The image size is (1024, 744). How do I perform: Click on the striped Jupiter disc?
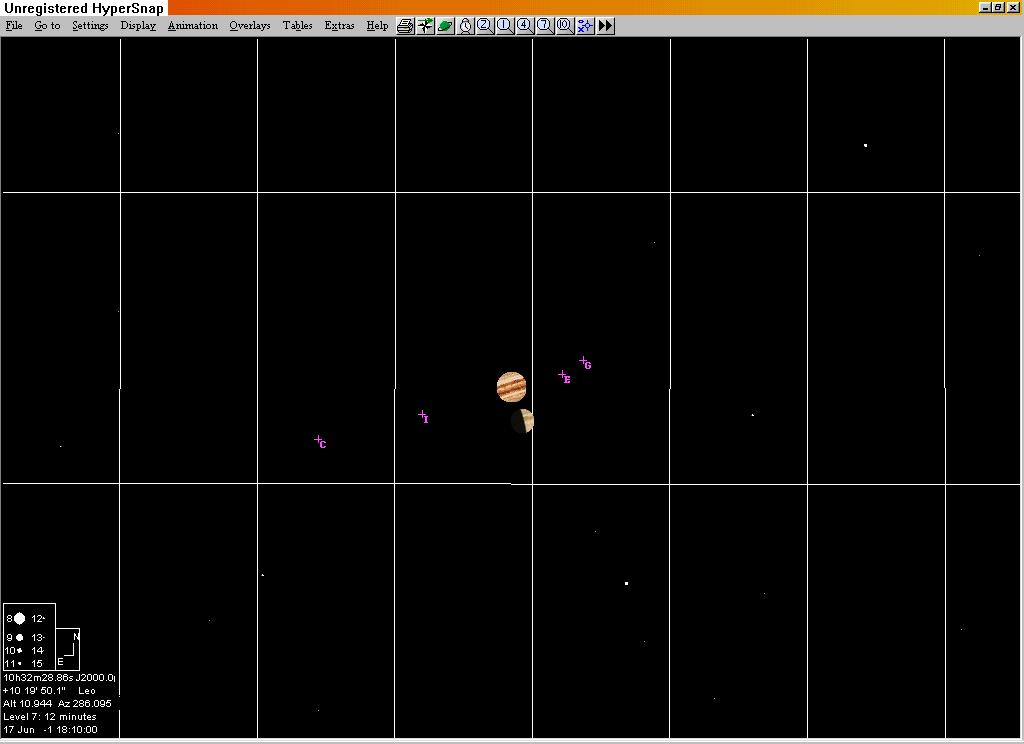click(511, 387)
